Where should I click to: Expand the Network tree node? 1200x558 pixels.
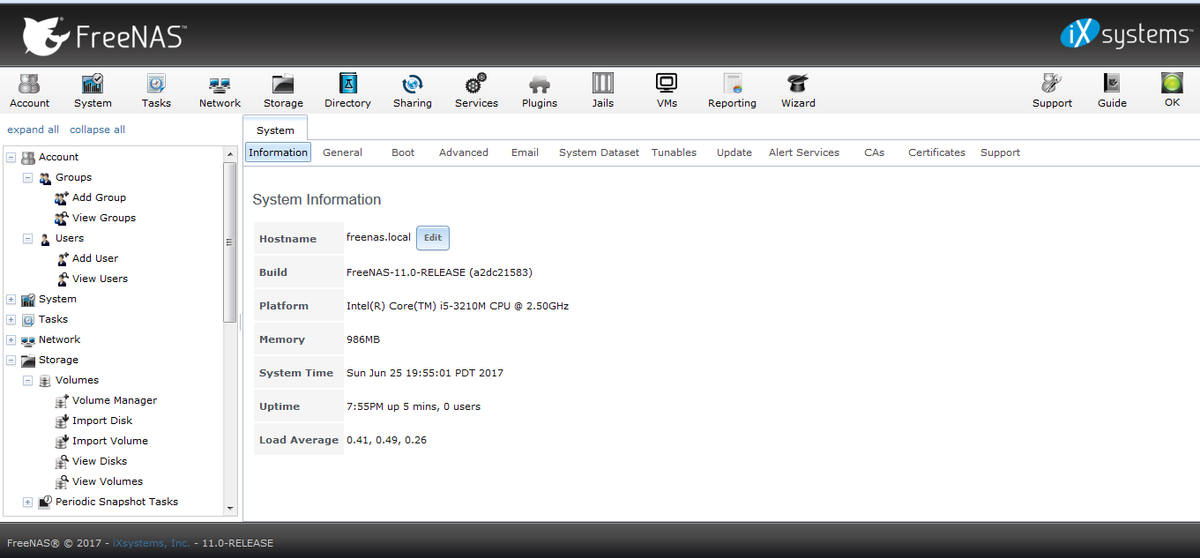point(11,340)
